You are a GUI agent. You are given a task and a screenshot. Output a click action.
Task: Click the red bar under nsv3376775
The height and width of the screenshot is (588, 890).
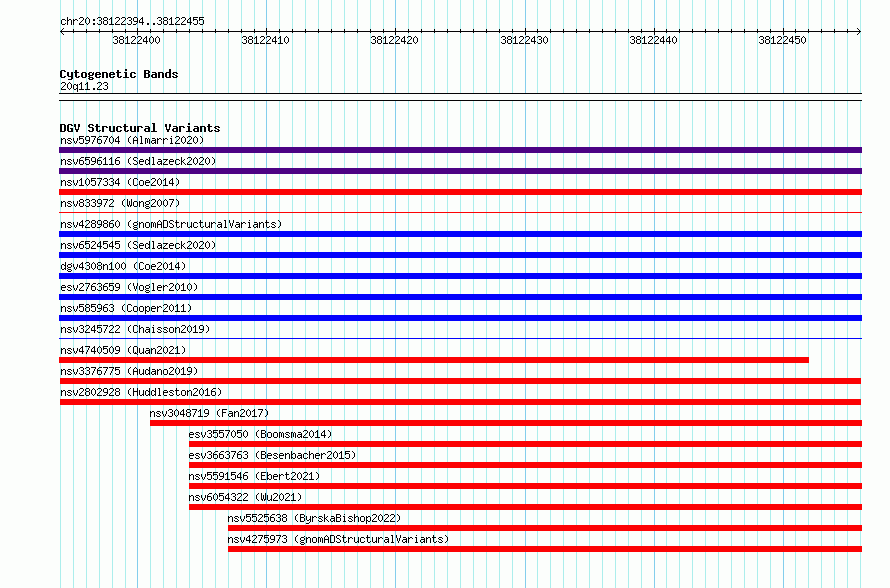(460, 381)
